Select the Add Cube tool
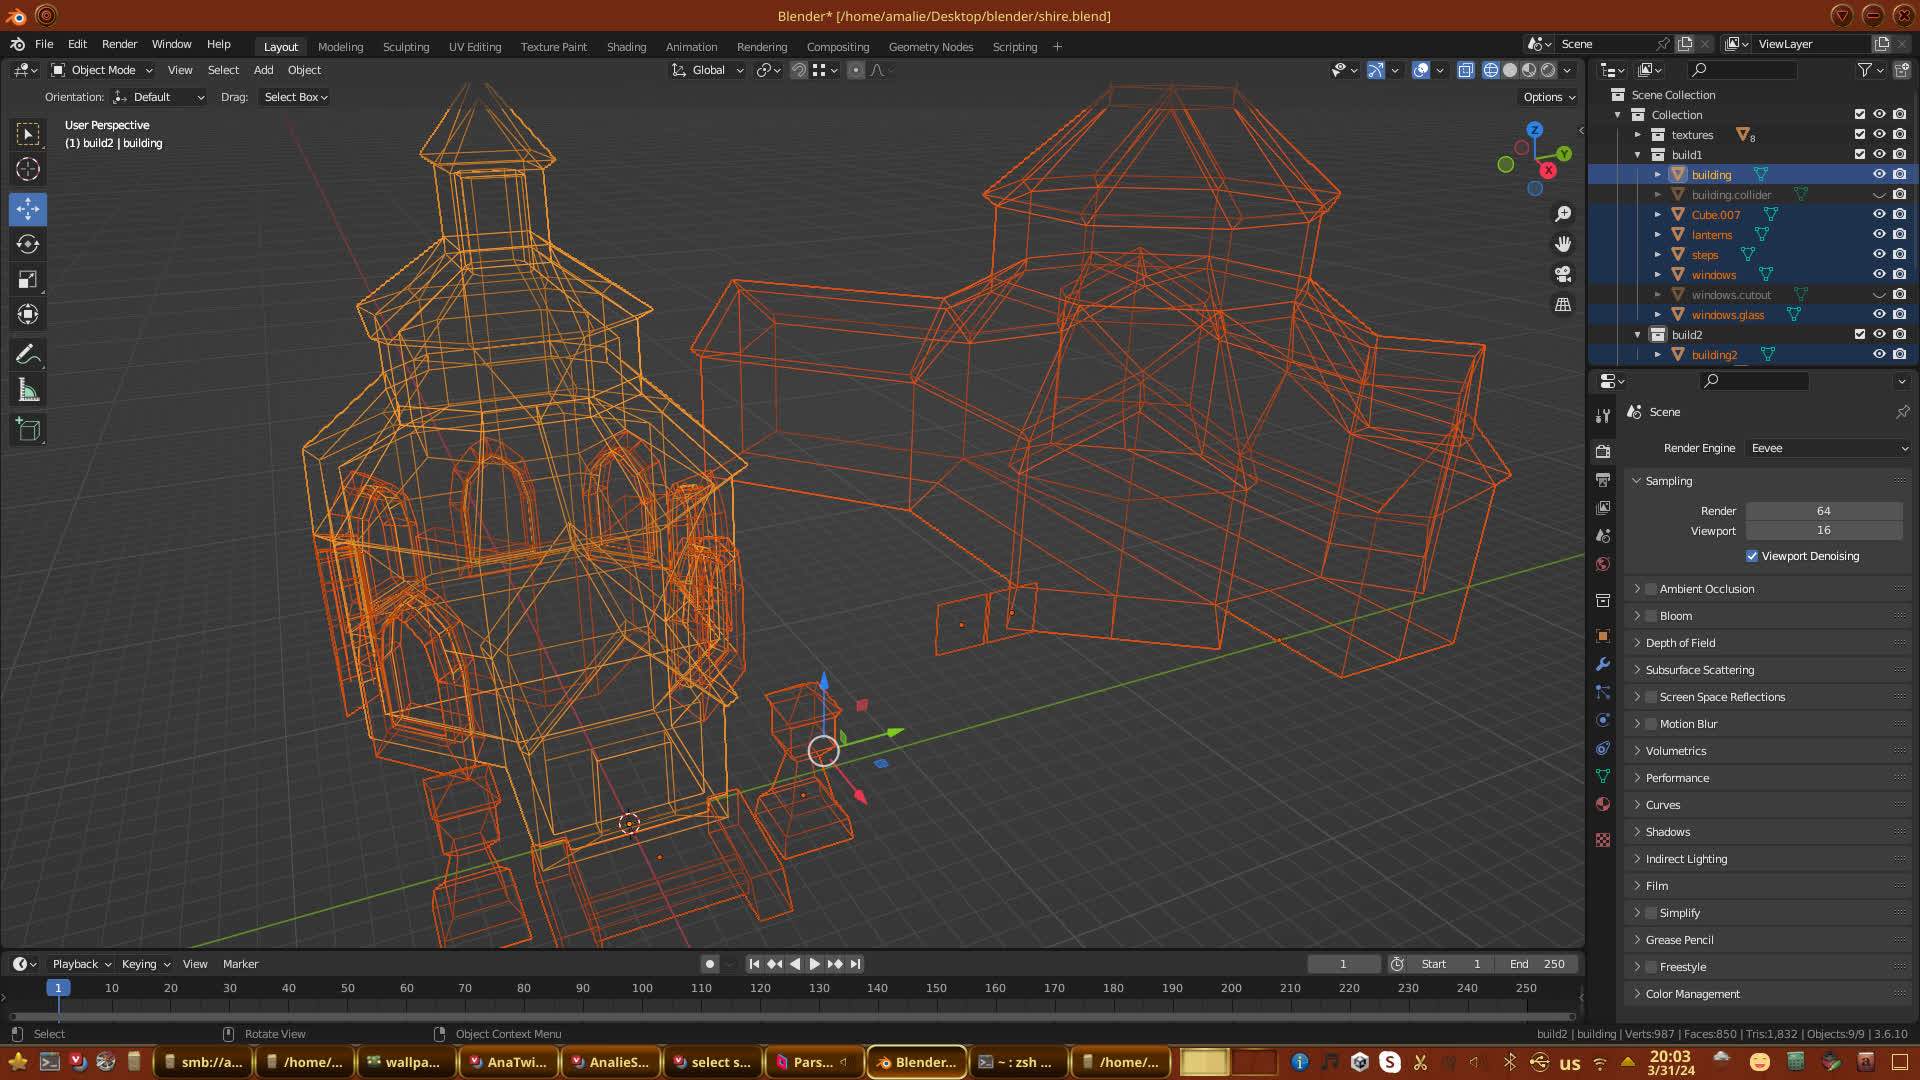Screen dimensions: 1920x1080 coord(28,430)
